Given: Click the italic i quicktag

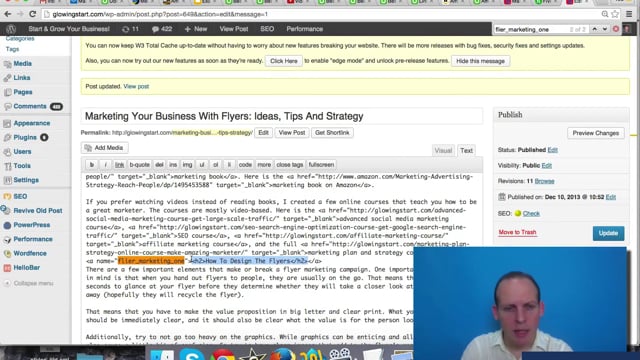Looking at the screenshot, I should pyautogui.click(x=105, y=165).
